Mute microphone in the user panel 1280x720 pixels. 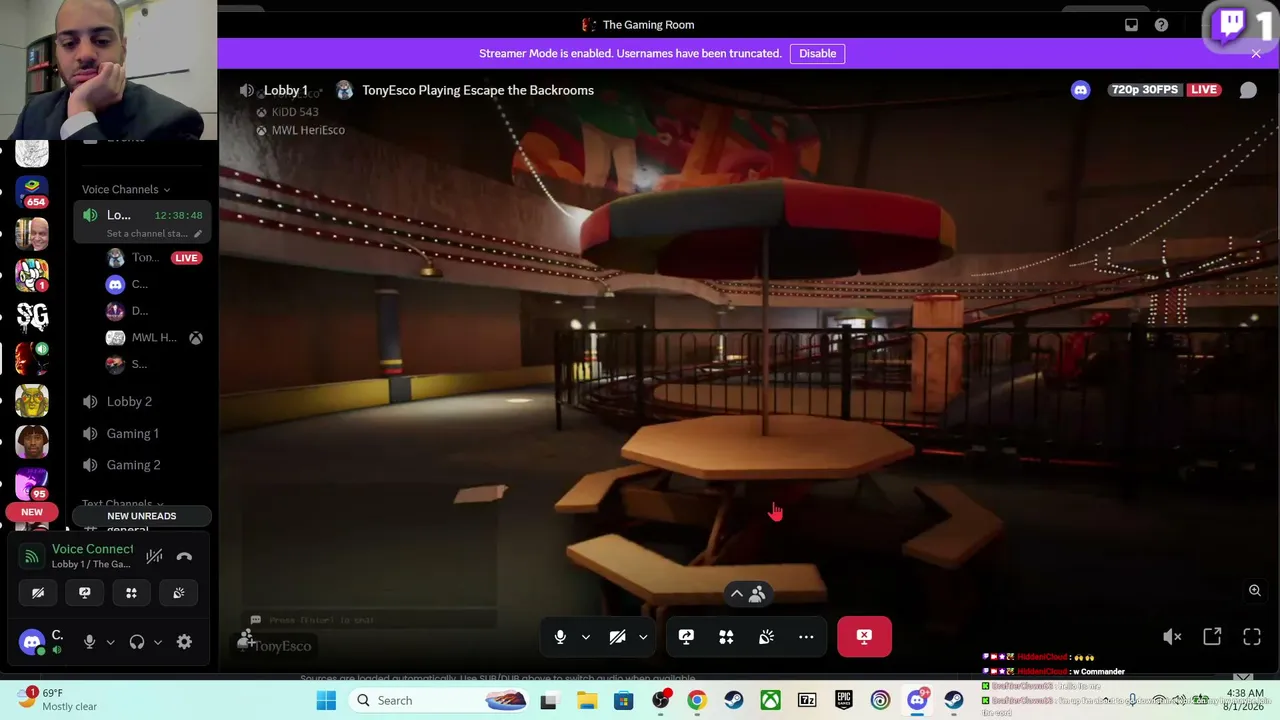pyautogui.click(x=89, y=642)
